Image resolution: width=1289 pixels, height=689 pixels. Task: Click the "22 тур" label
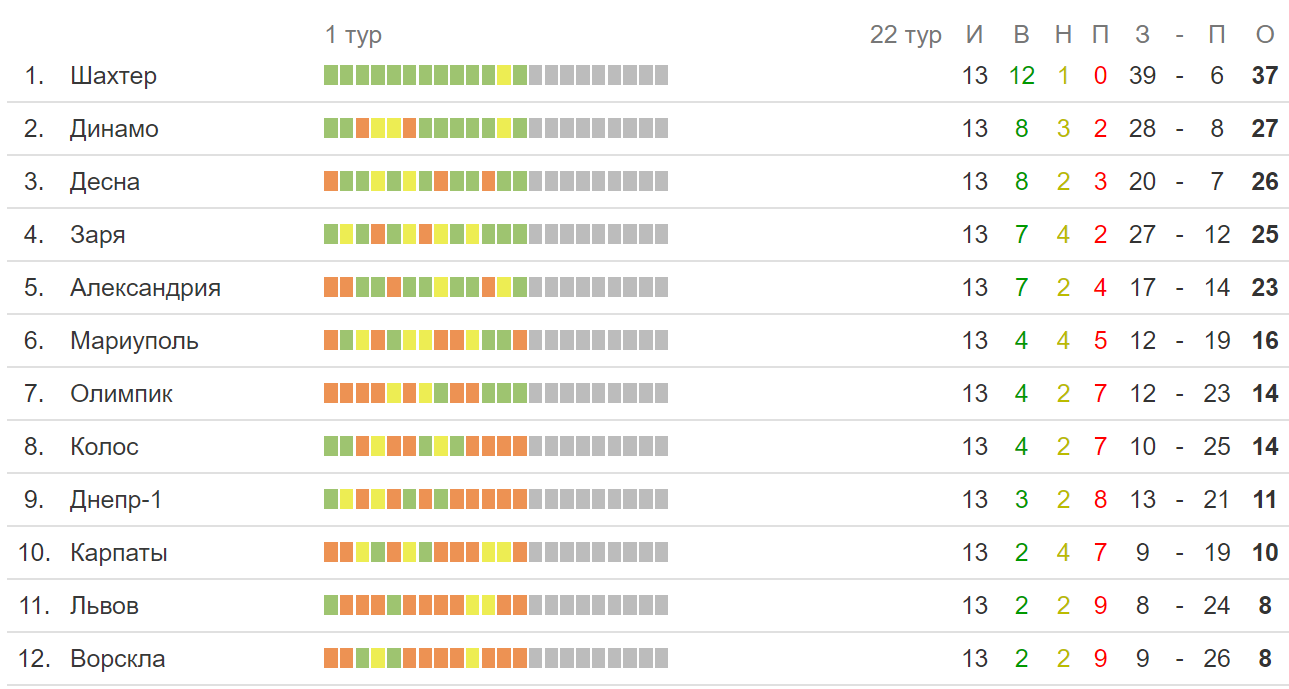point(905,35)
